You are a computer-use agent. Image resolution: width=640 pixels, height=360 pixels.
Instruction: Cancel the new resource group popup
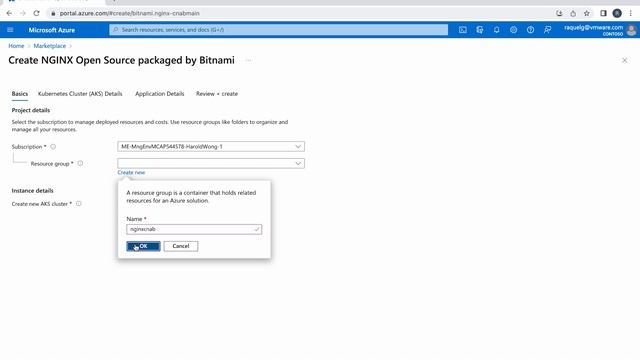click(181, 246)
